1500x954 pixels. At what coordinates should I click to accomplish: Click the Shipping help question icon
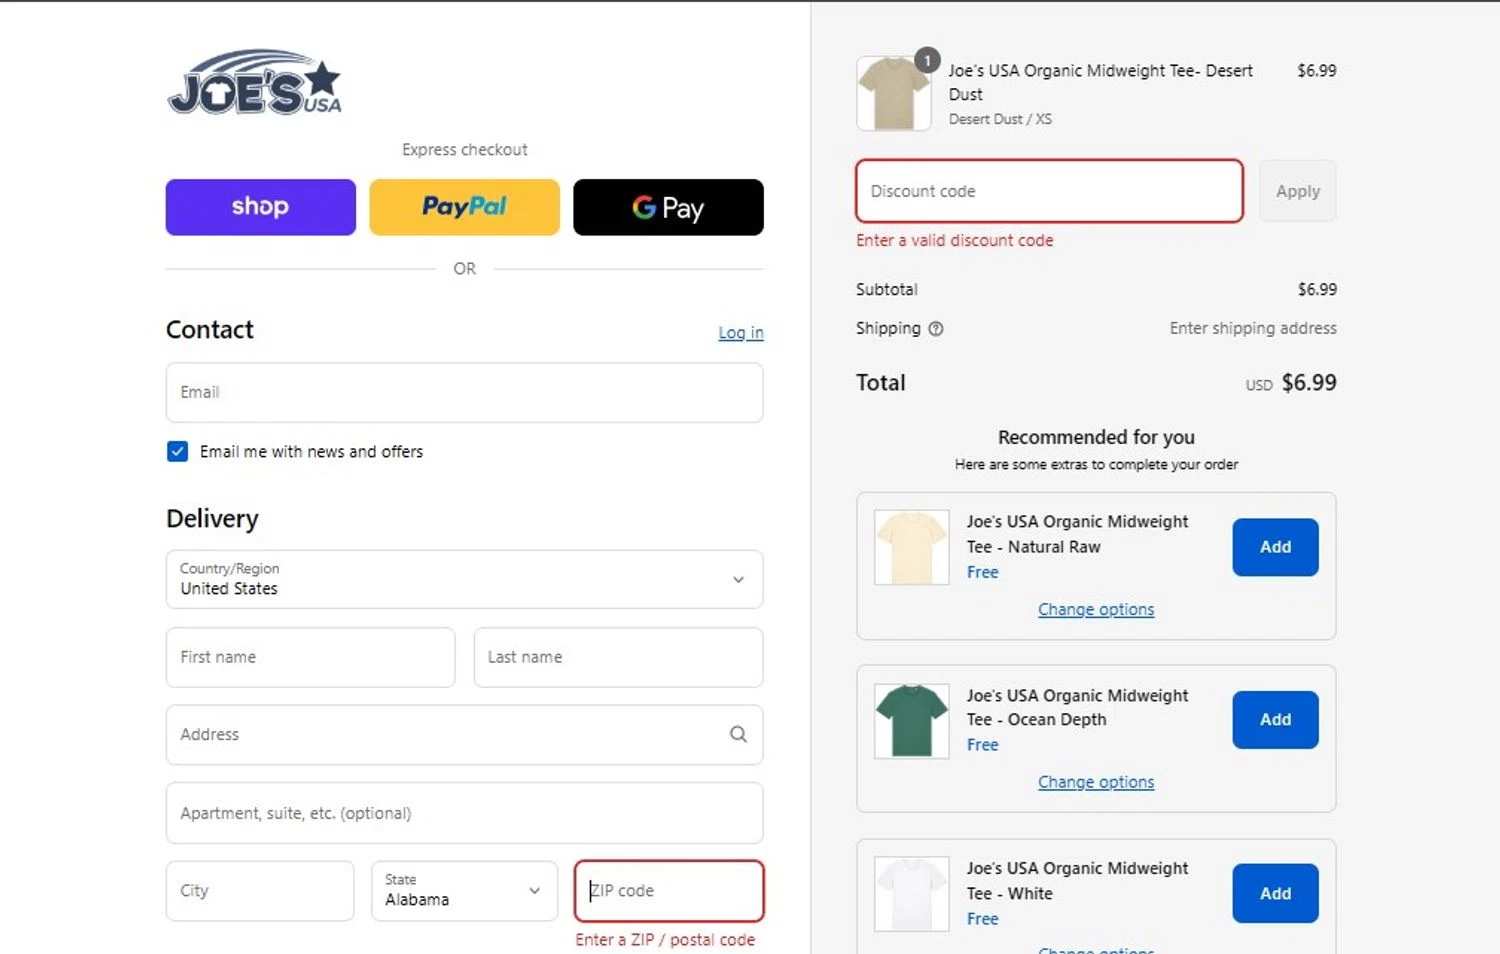(936, 329)
